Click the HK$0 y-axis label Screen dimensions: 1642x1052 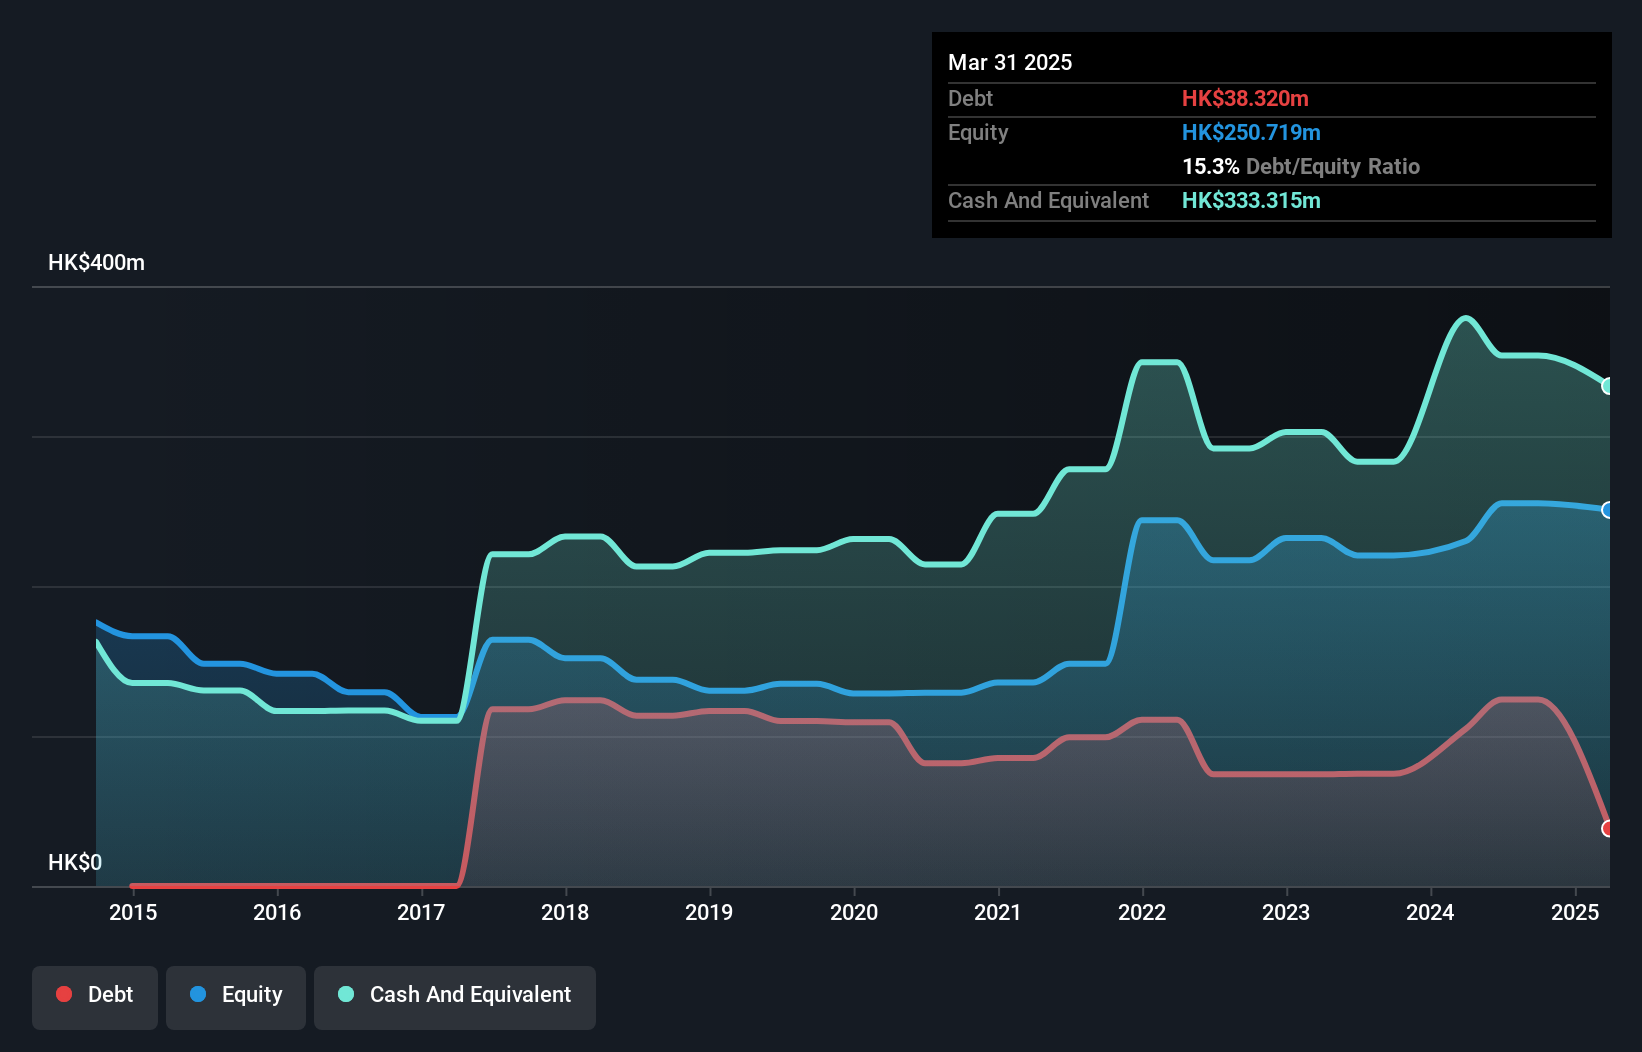coord(75,862)
